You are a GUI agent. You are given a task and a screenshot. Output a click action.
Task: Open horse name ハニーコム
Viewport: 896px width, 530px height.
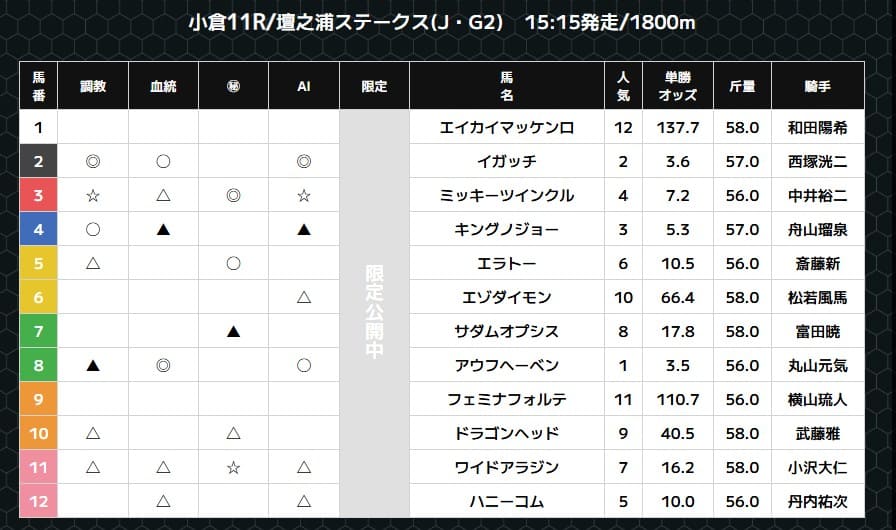pos(507,501)
